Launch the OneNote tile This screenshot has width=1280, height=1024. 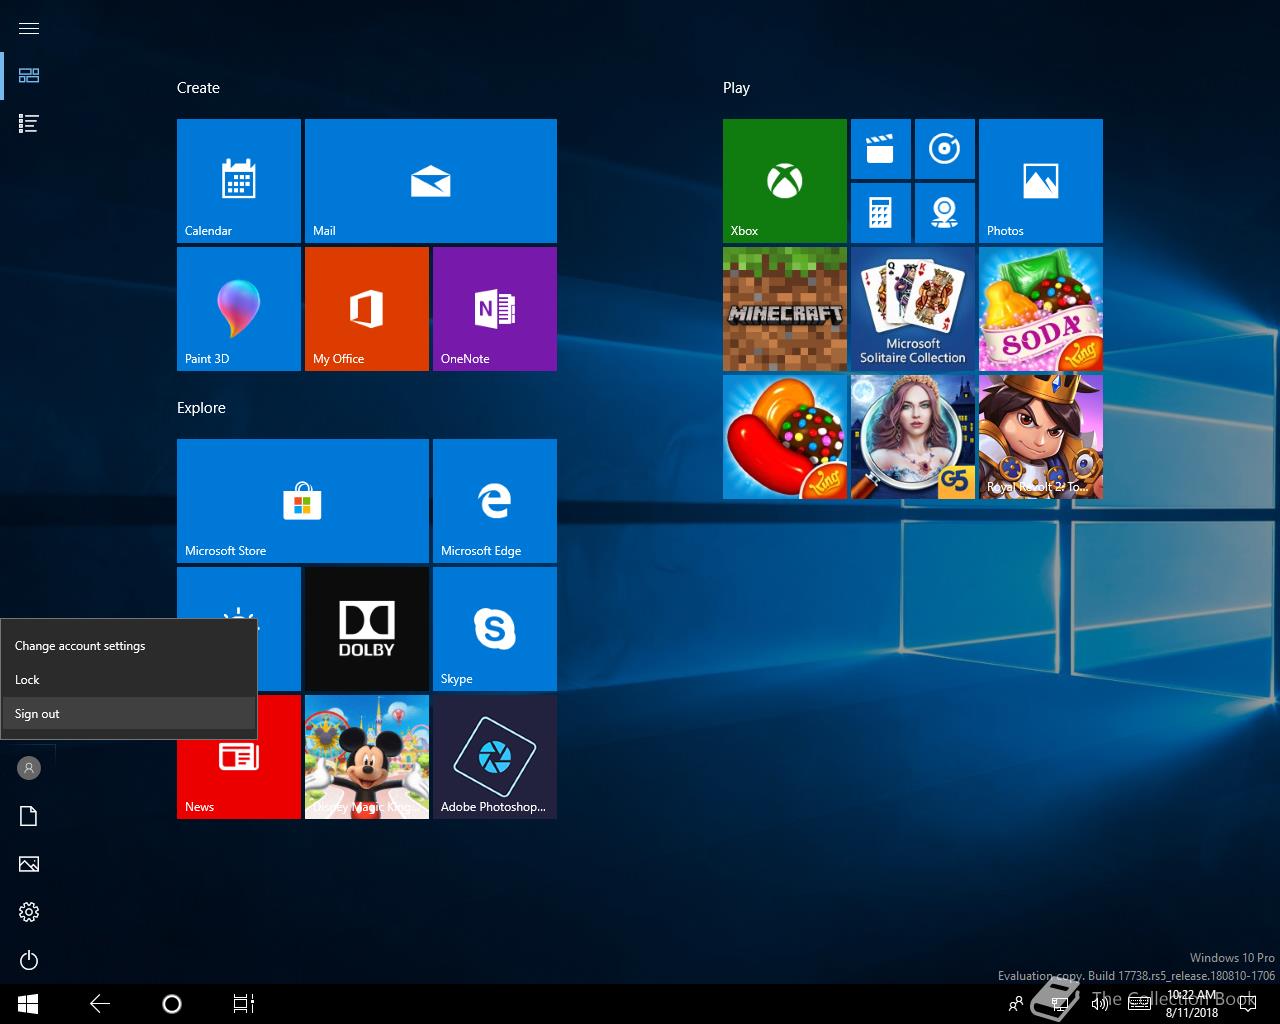tap(495, 309)
